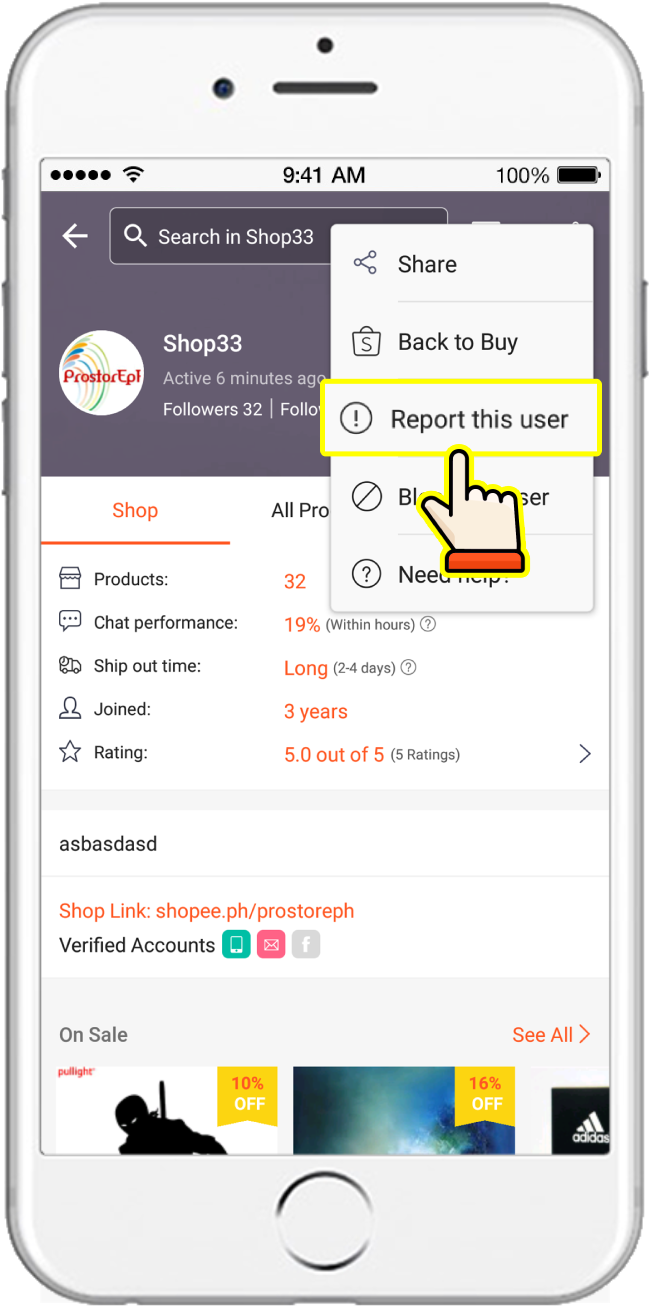Tap the Followers 32 count
Image resolution: width=649 pixels, height=1306 pixels.
tap(212, 409)
